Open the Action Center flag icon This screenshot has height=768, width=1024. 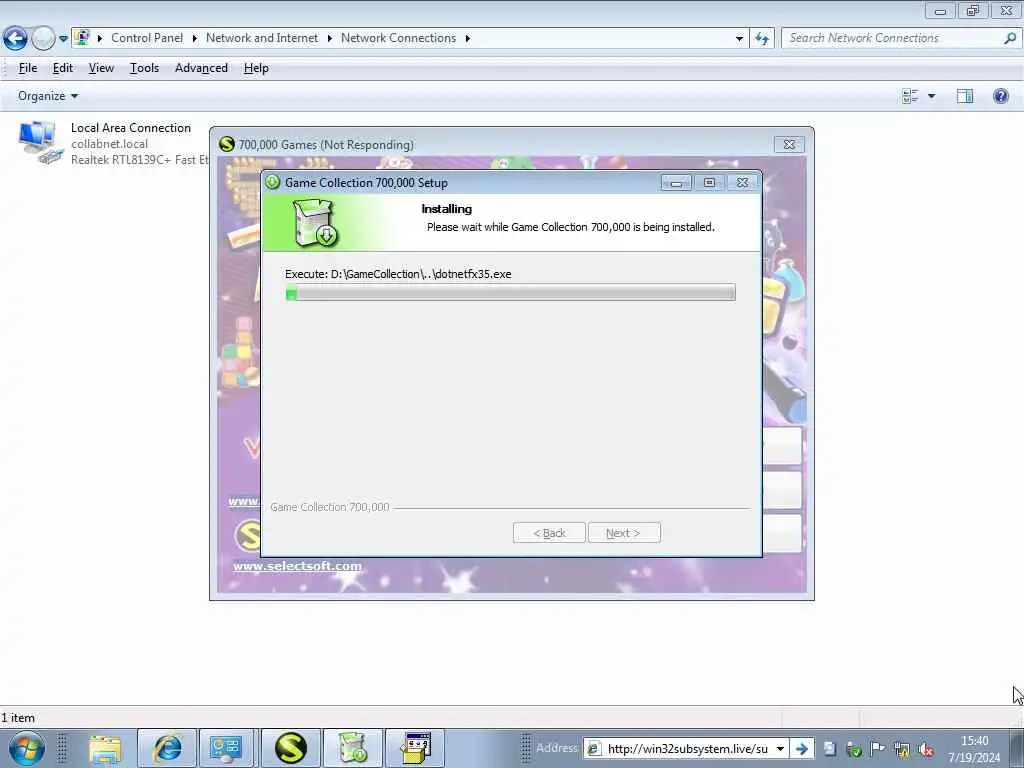[878, 749]
